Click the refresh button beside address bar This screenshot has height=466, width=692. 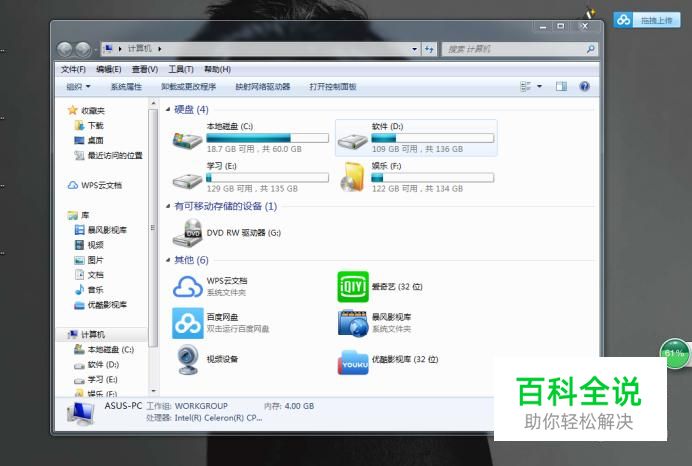(x=429, y=49)
